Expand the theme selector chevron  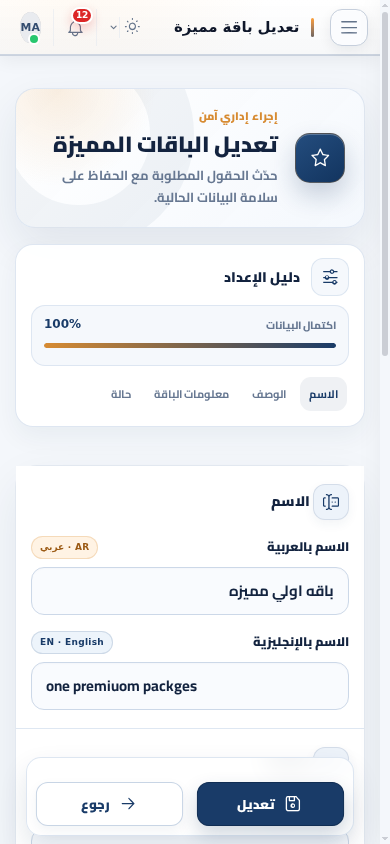(x=114, y=27)
